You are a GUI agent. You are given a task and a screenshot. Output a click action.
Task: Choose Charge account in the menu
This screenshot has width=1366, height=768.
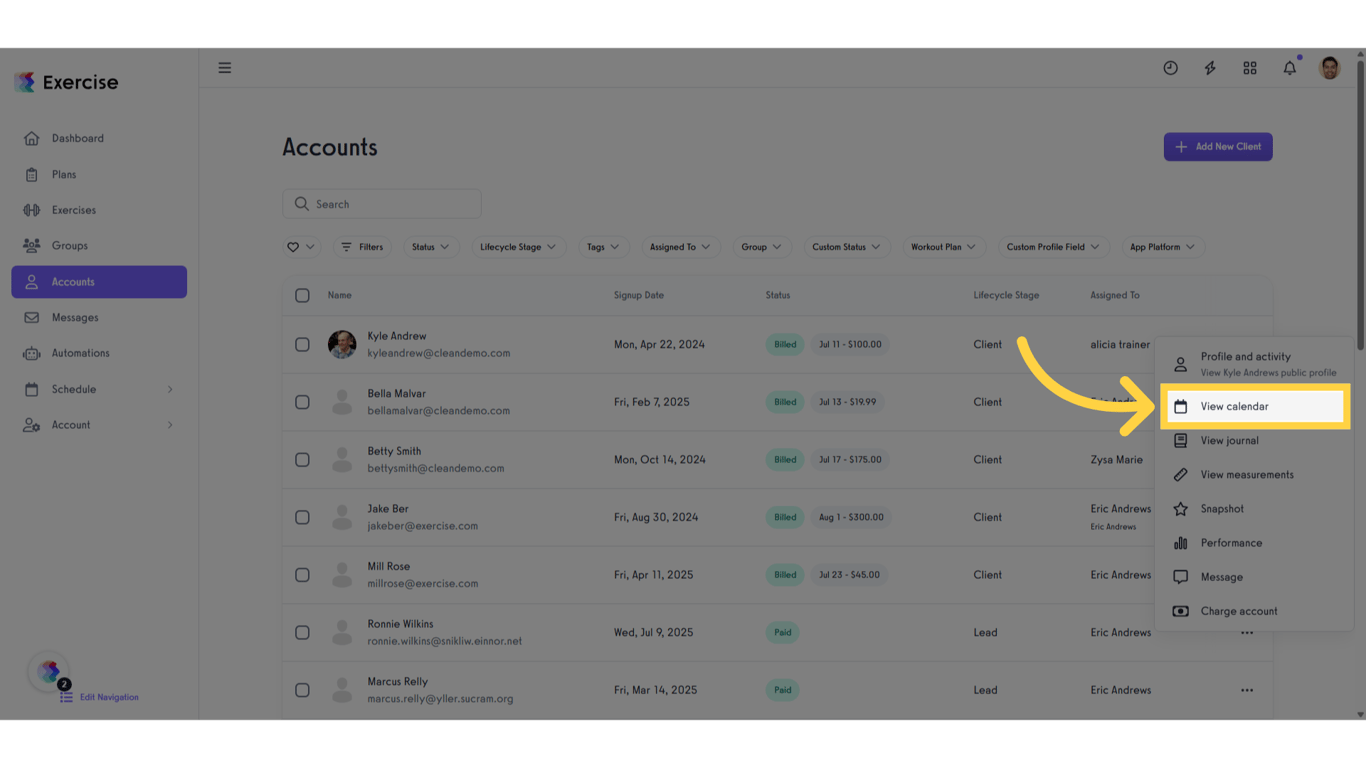(1240, 611)
